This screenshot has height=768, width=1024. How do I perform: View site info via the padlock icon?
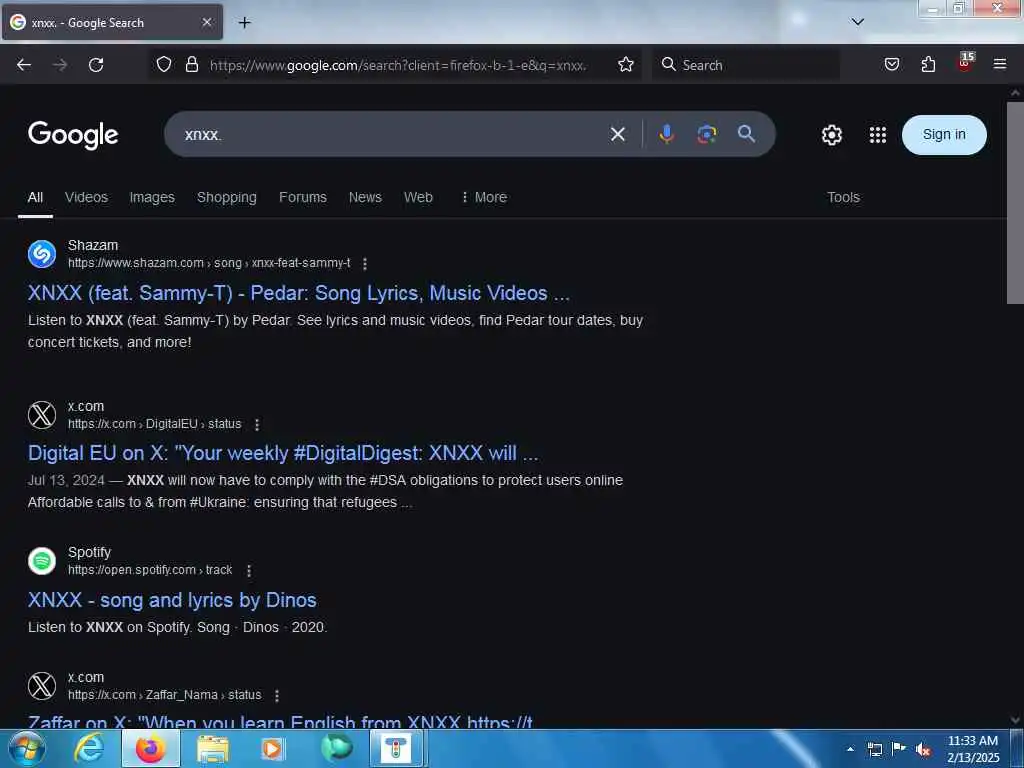point(191,64)
